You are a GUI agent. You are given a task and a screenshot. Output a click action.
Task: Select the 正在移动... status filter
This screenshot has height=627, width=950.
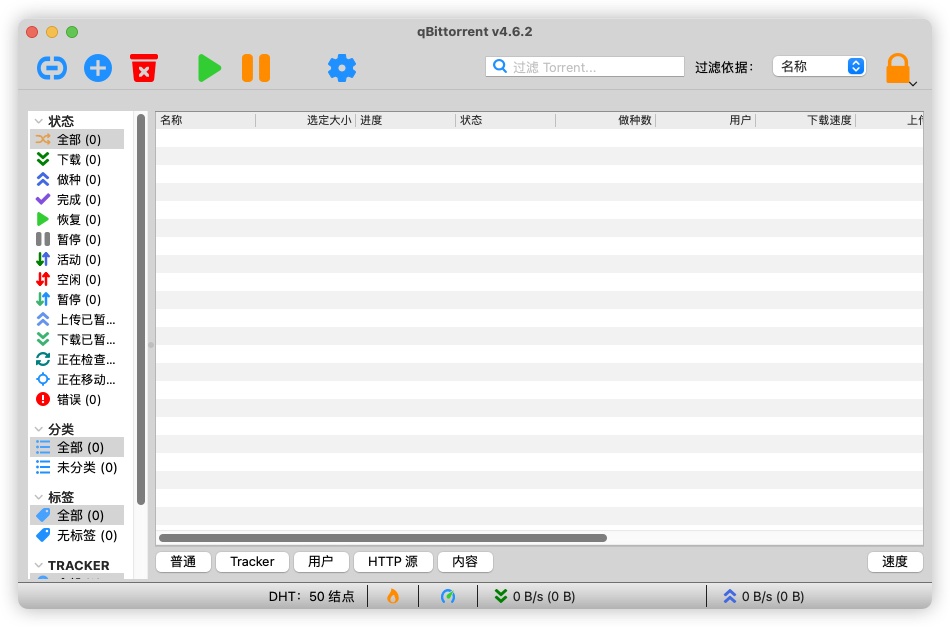pyautogui.click(x=77, y=379)
